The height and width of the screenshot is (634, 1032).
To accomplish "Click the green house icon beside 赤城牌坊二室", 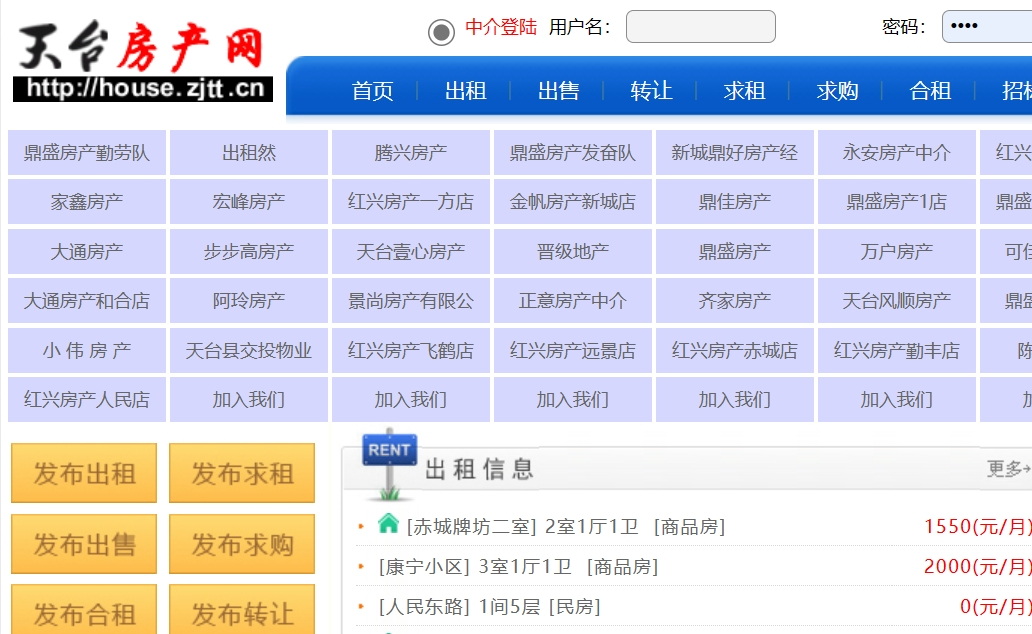I will (x=388, y=524).
